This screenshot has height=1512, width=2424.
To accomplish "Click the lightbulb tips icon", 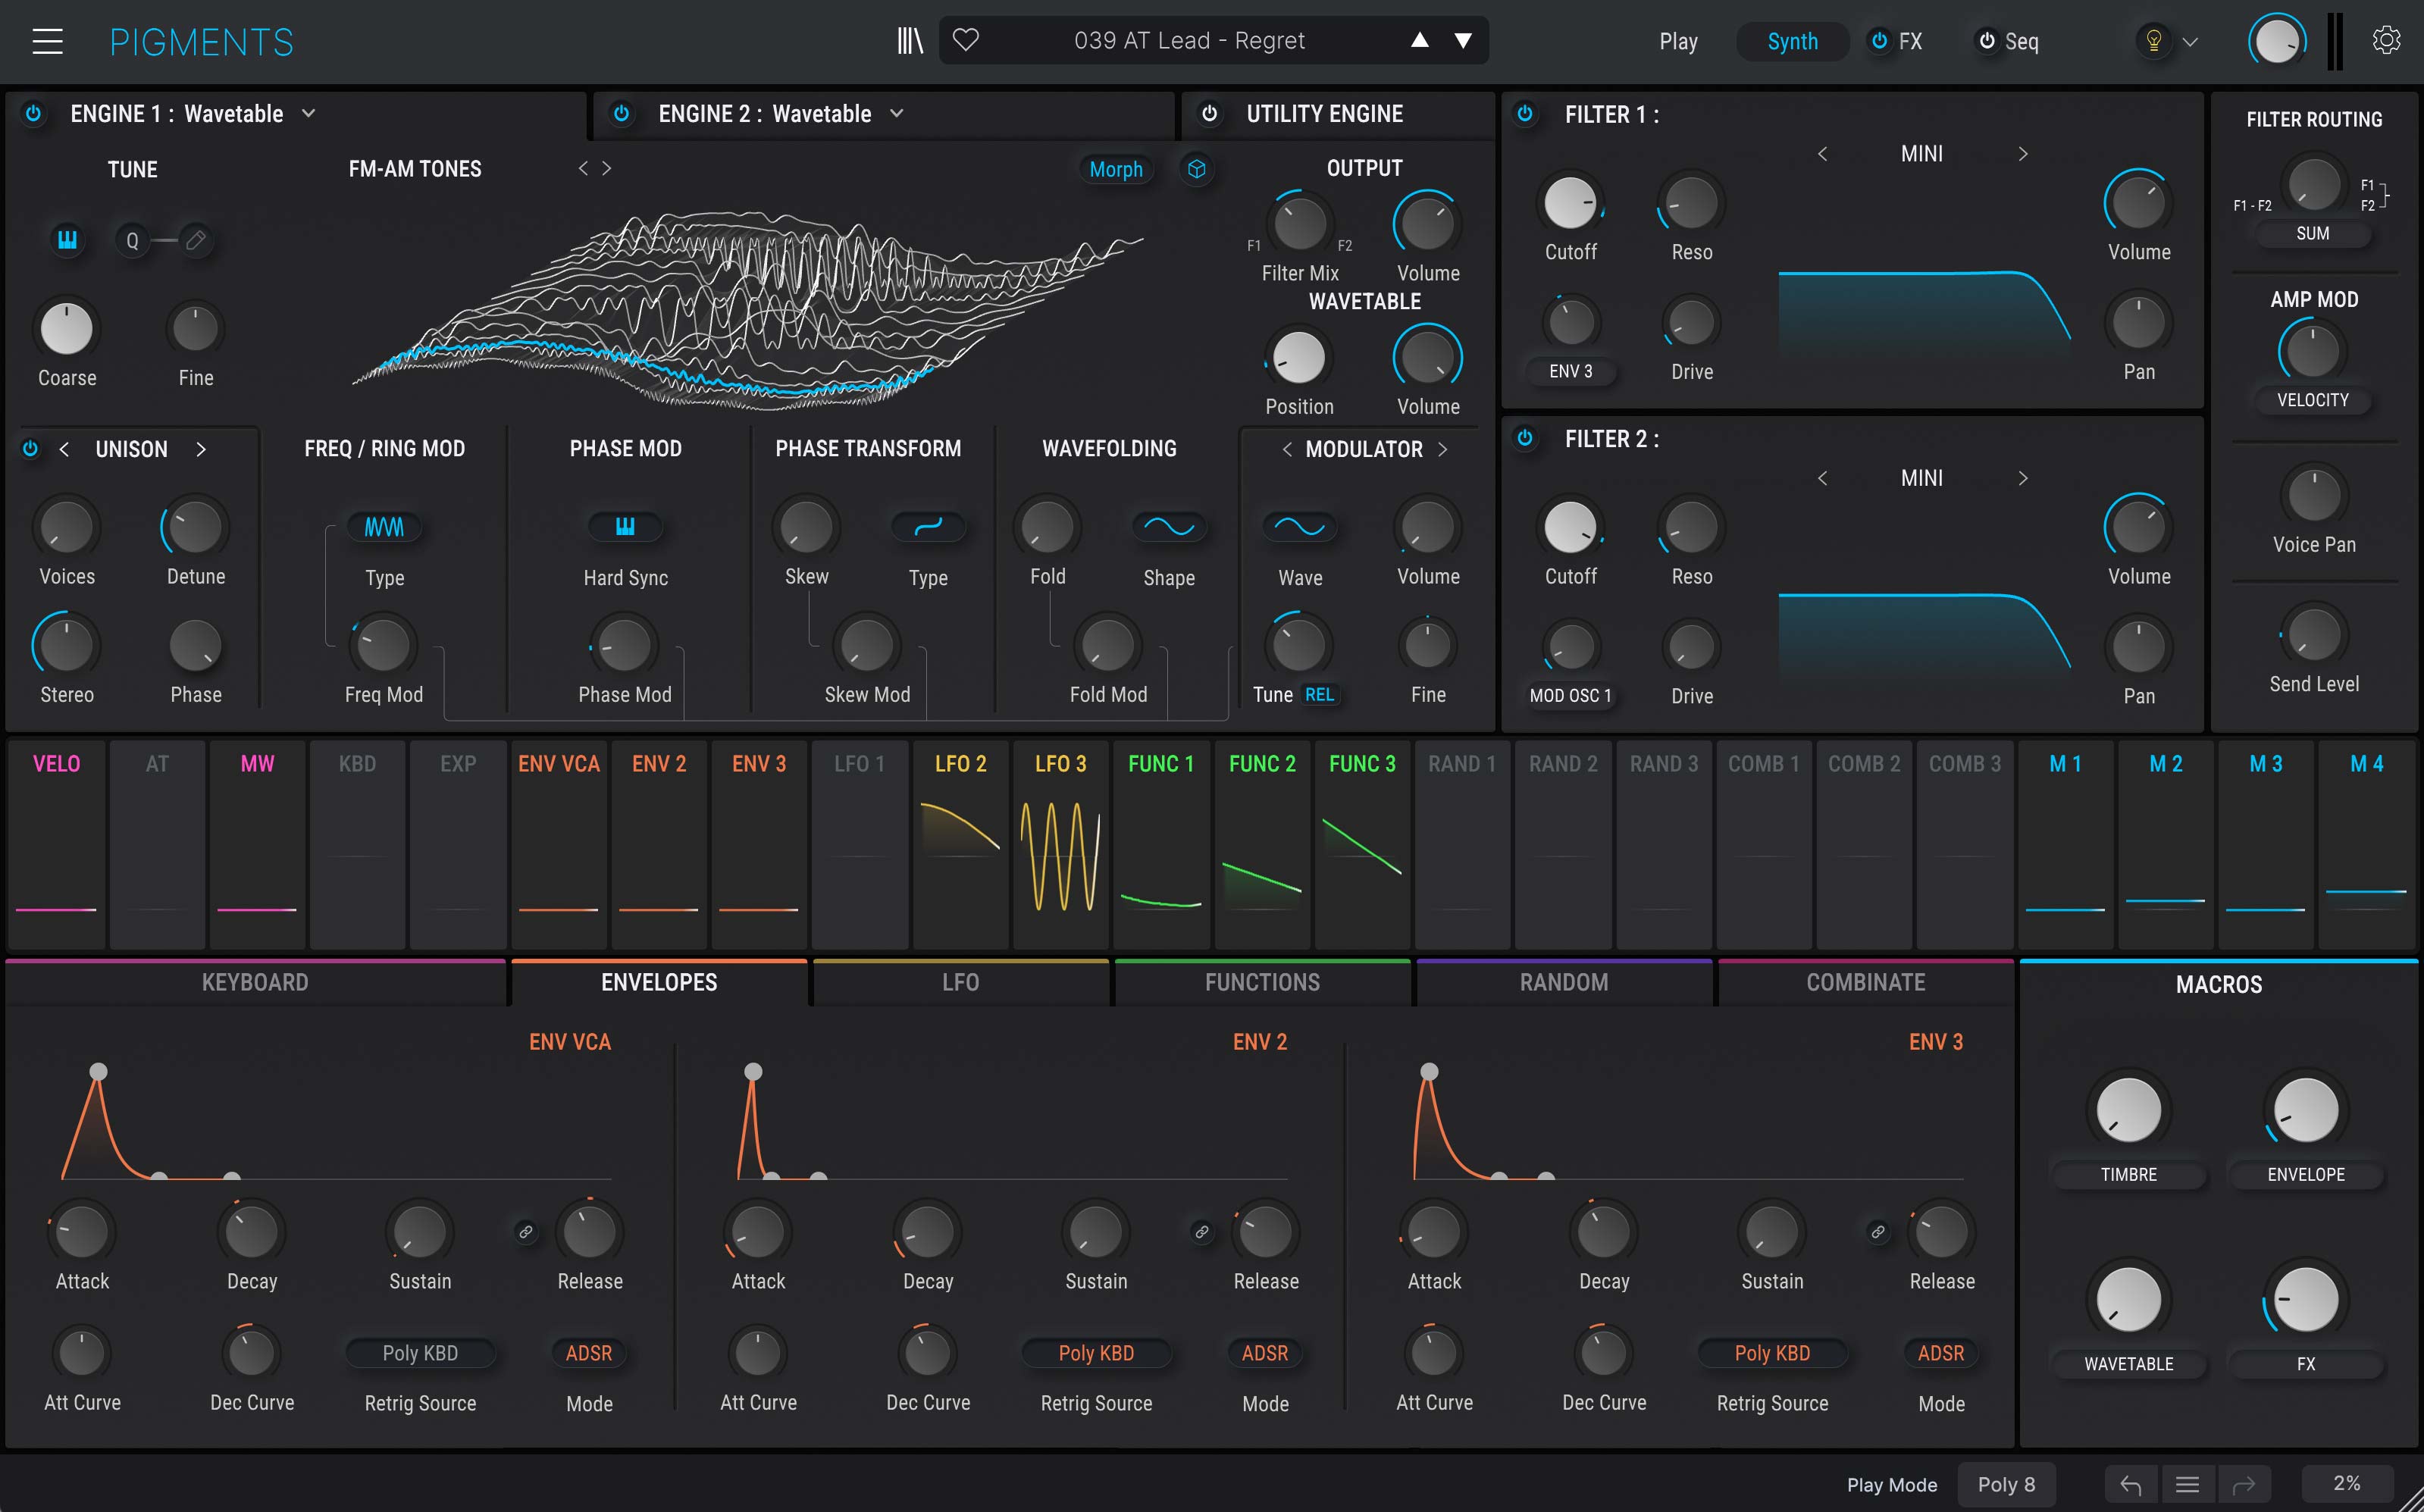I will tap(2154, 41).
